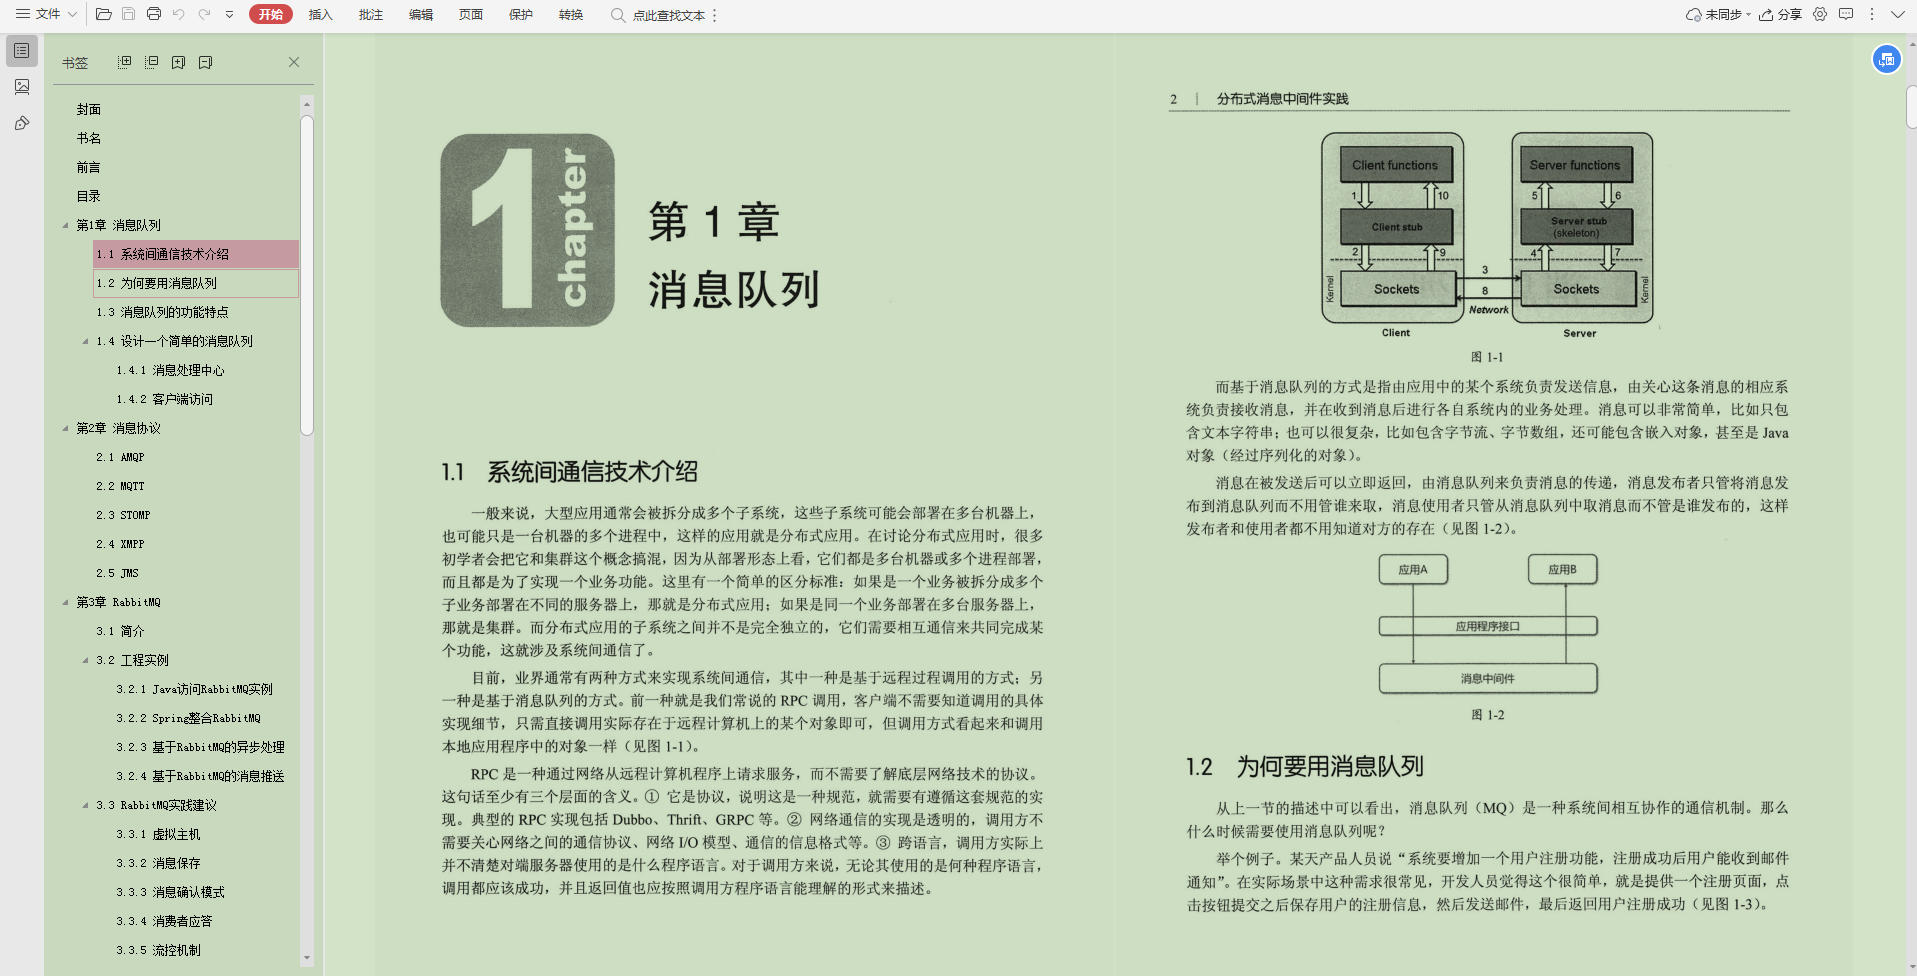Open the 文件 menu
The width and height of the screenshot is (1917, 976).
[46, 14]
